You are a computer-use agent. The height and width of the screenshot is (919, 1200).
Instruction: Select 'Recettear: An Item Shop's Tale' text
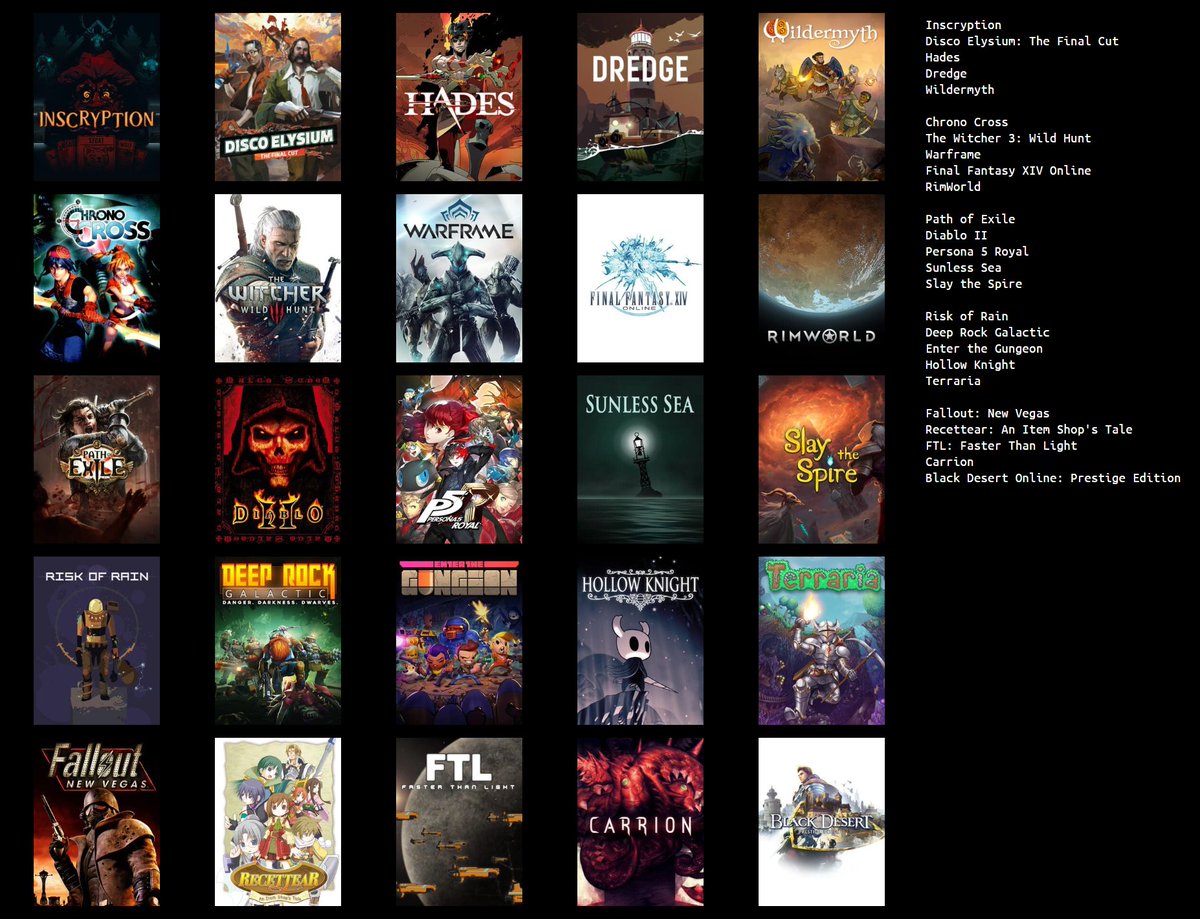[x=1029, y=429]
